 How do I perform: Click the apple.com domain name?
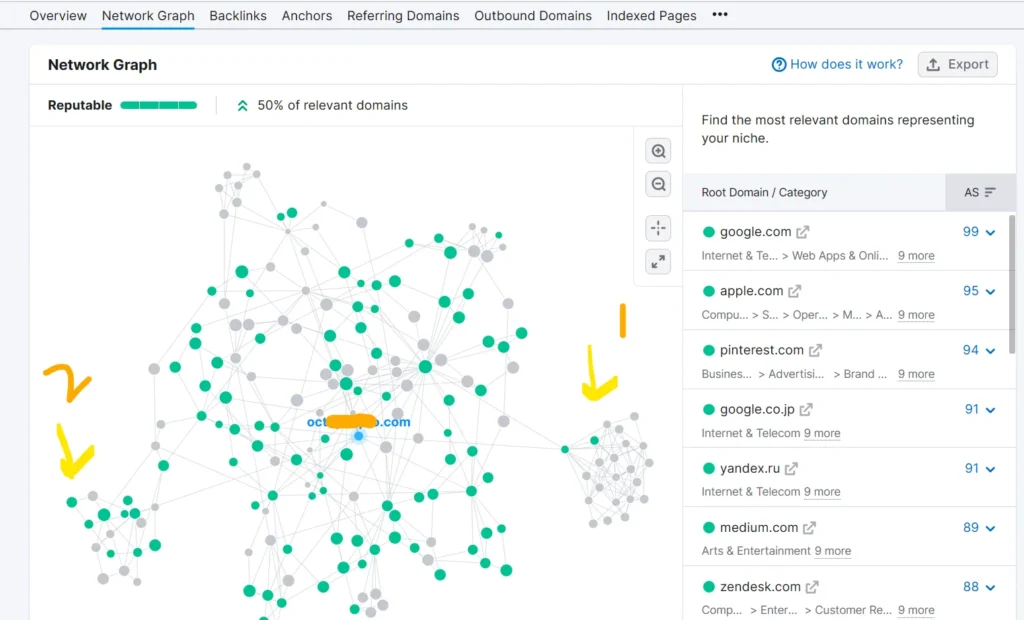point(752,291)
